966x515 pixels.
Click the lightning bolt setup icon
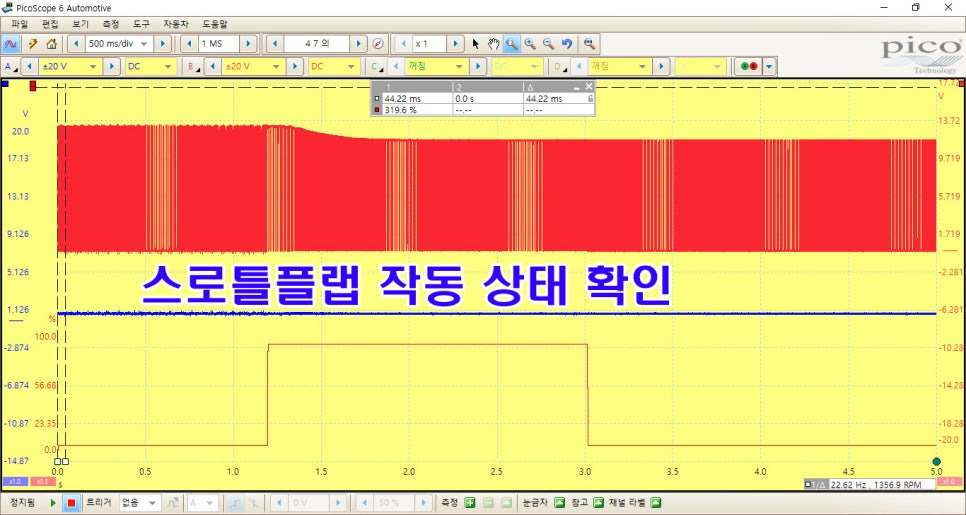point(33,44)
